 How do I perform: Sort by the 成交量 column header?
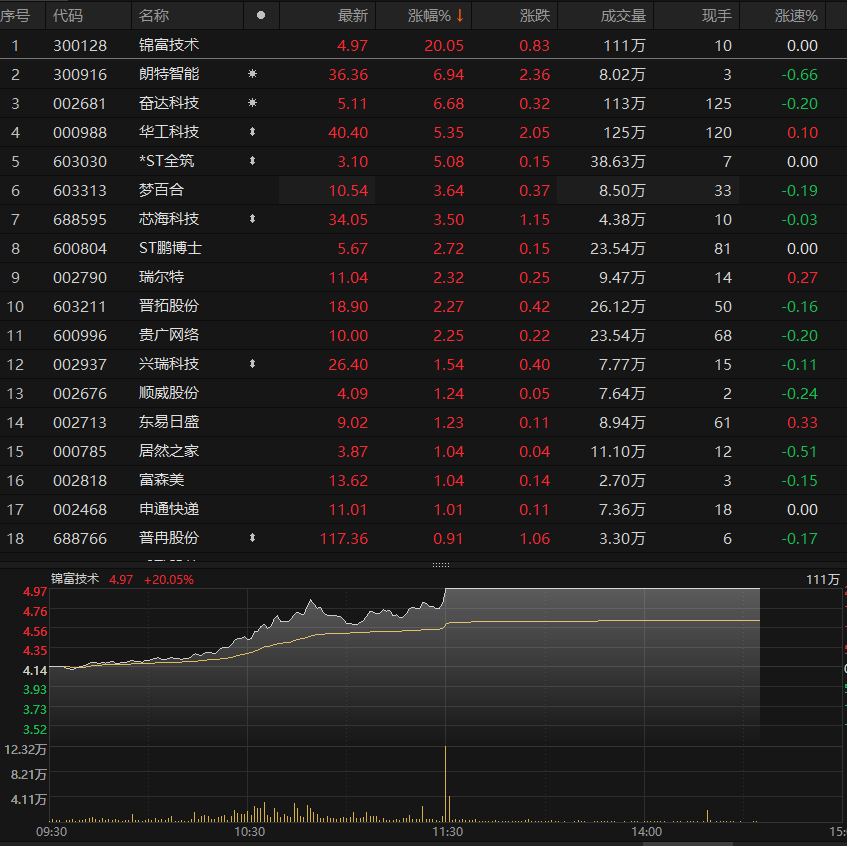623,15
